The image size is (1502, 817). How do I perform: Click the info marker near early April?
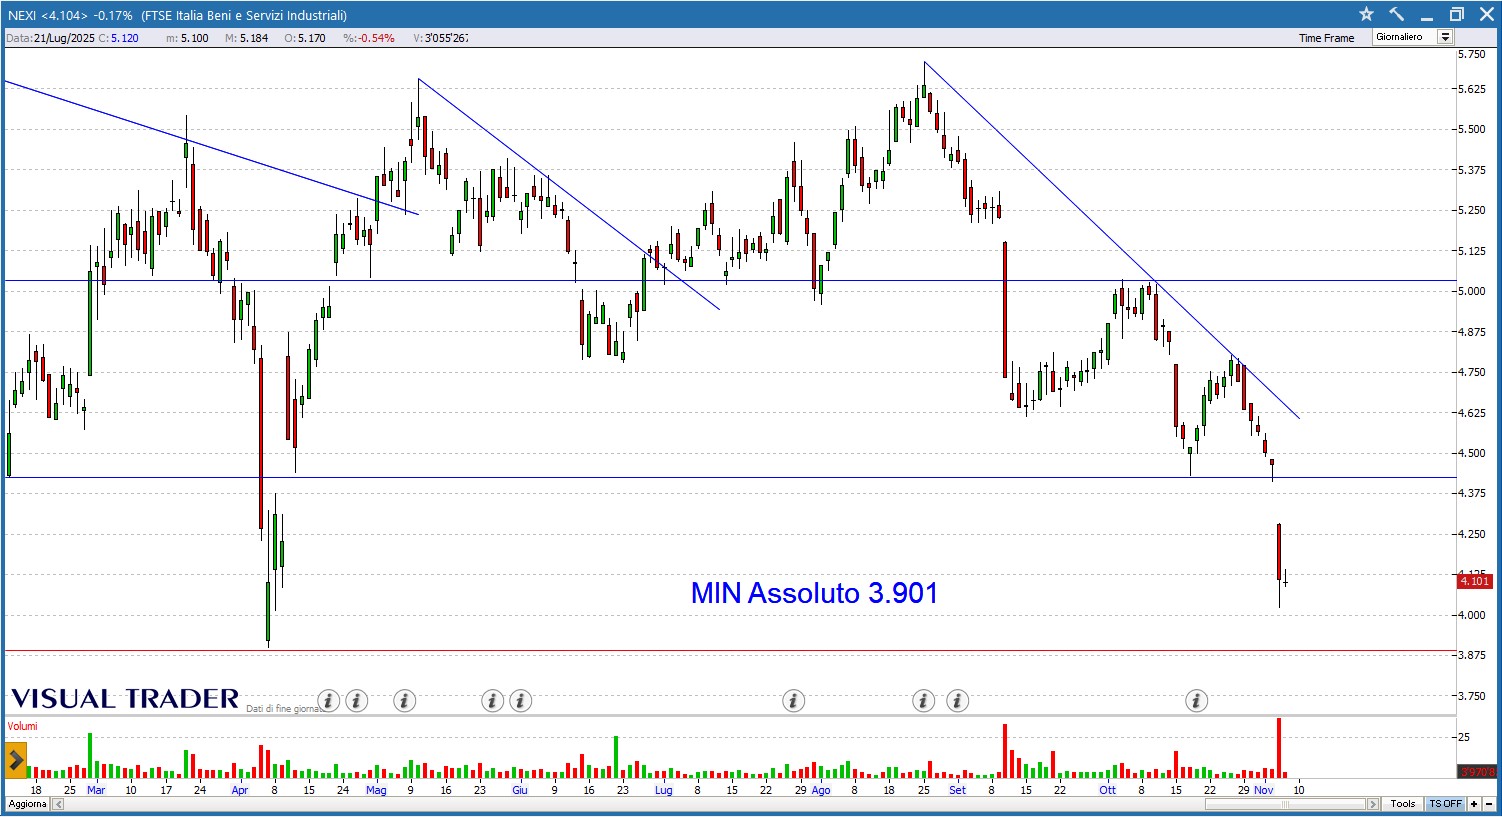coord(328,701)
